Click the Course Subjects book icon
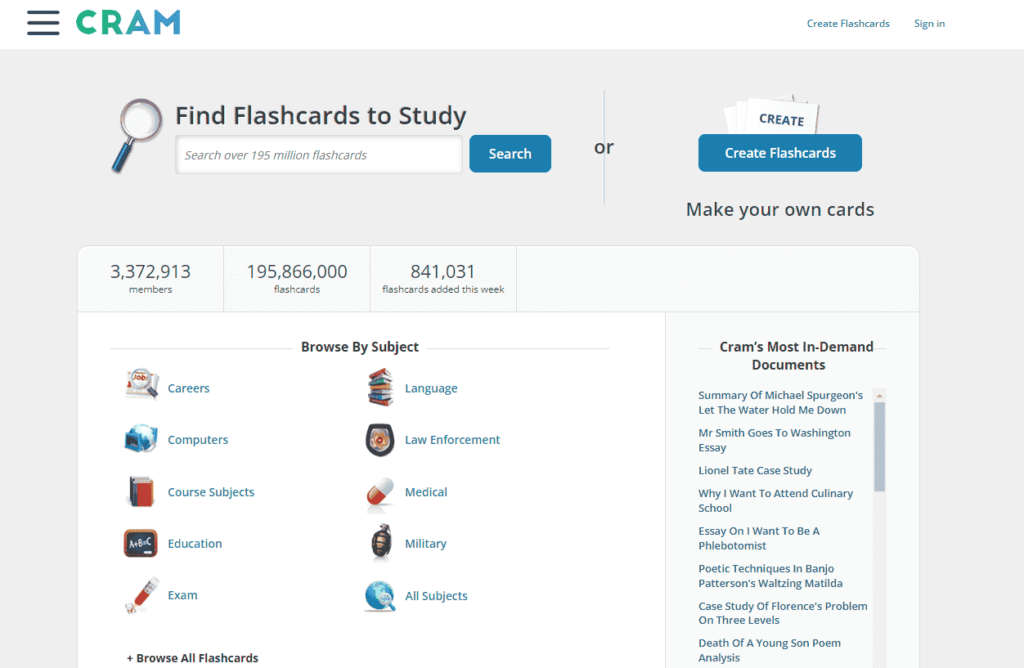1024x668 pixels. pos(141,492)
